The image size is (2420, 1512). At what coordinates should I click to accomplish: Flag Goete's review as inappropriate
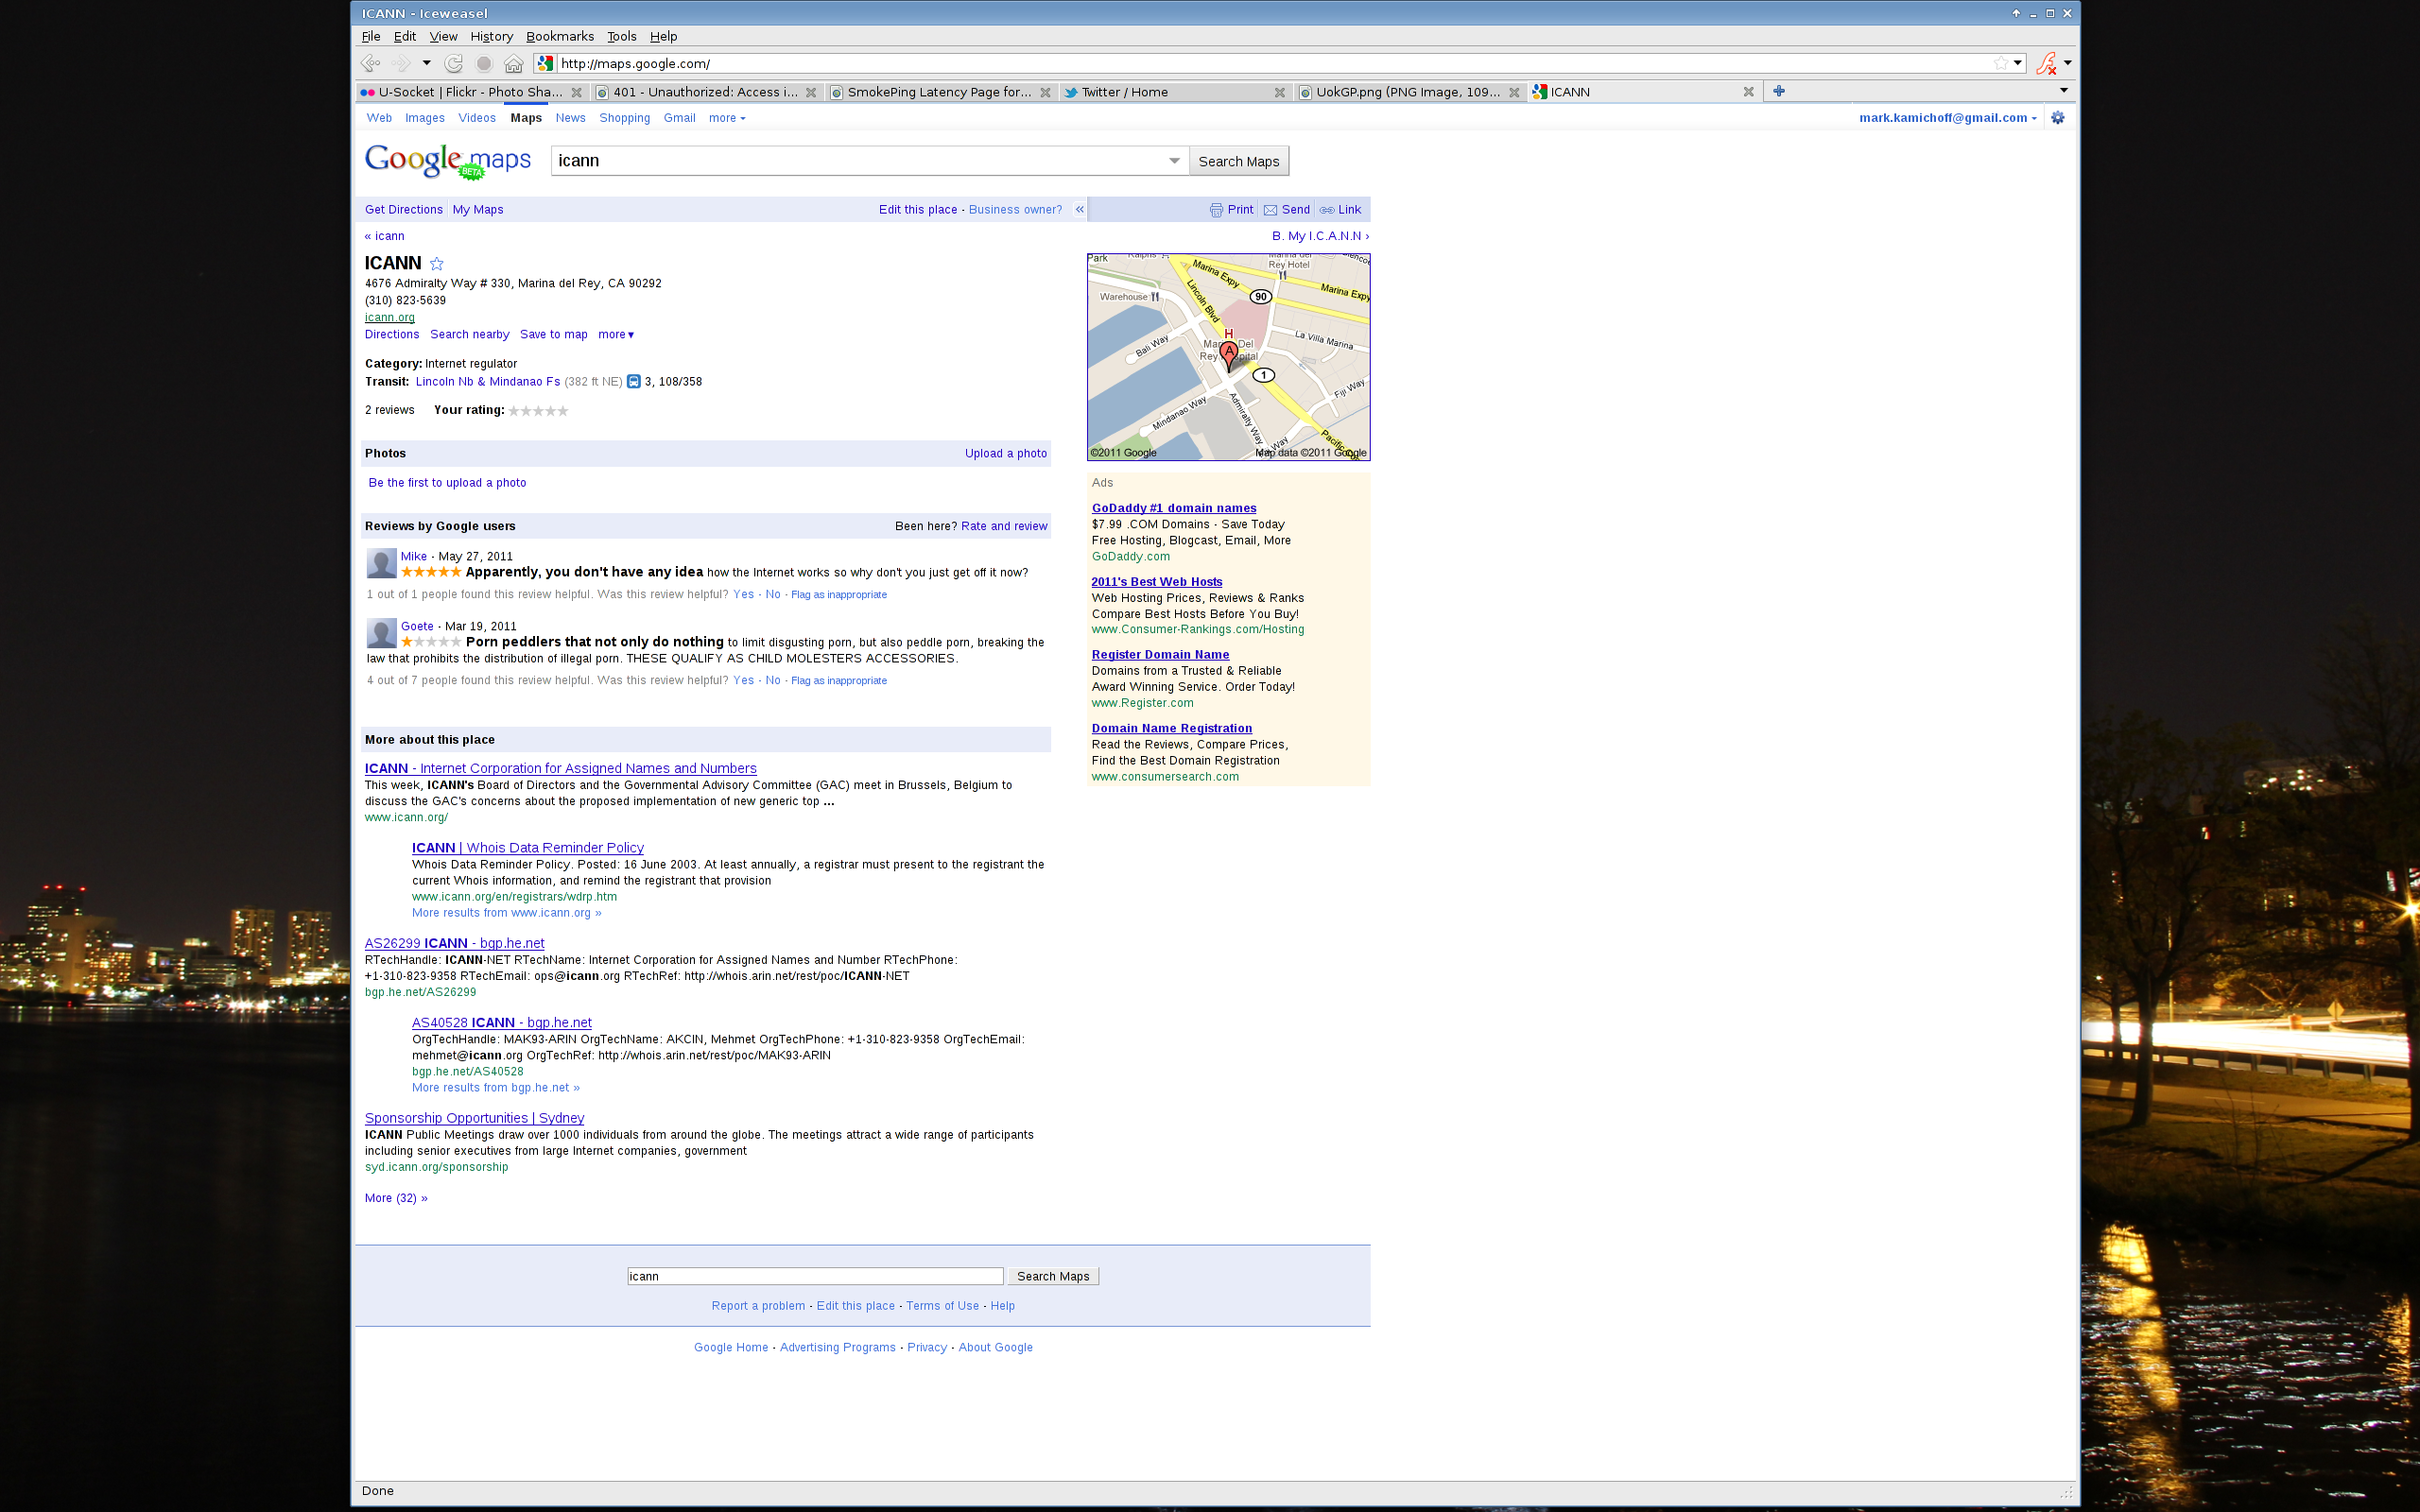click(839, 681)
